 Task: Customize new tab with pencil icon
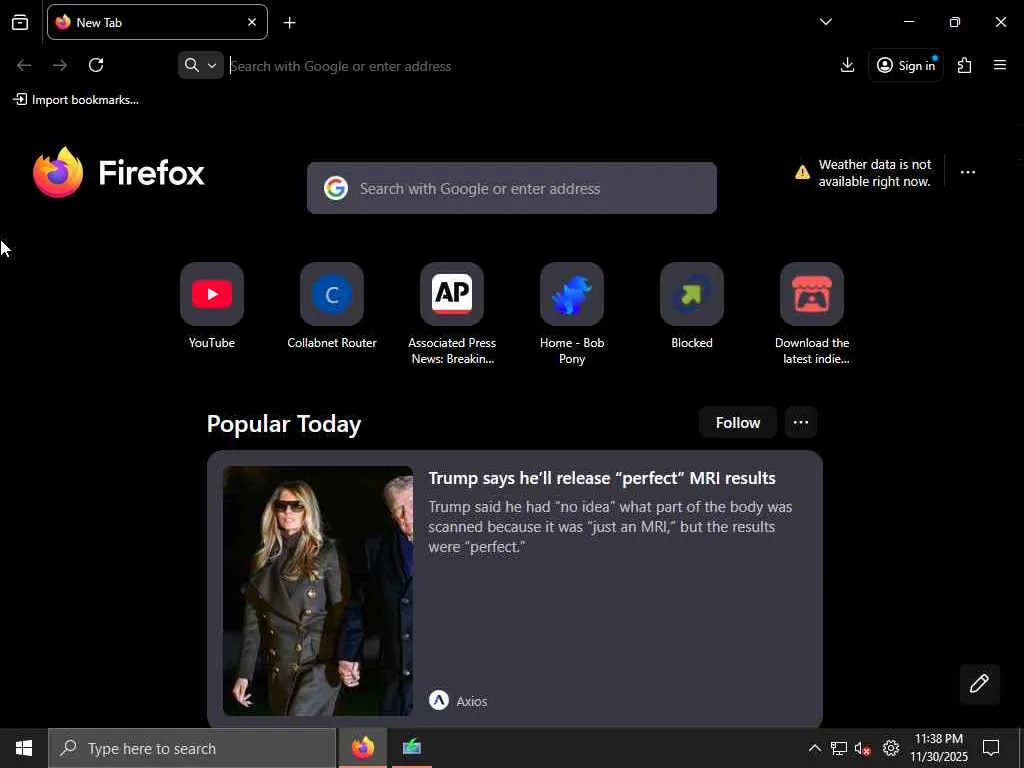pyautogui.click(x=979, y=684)
